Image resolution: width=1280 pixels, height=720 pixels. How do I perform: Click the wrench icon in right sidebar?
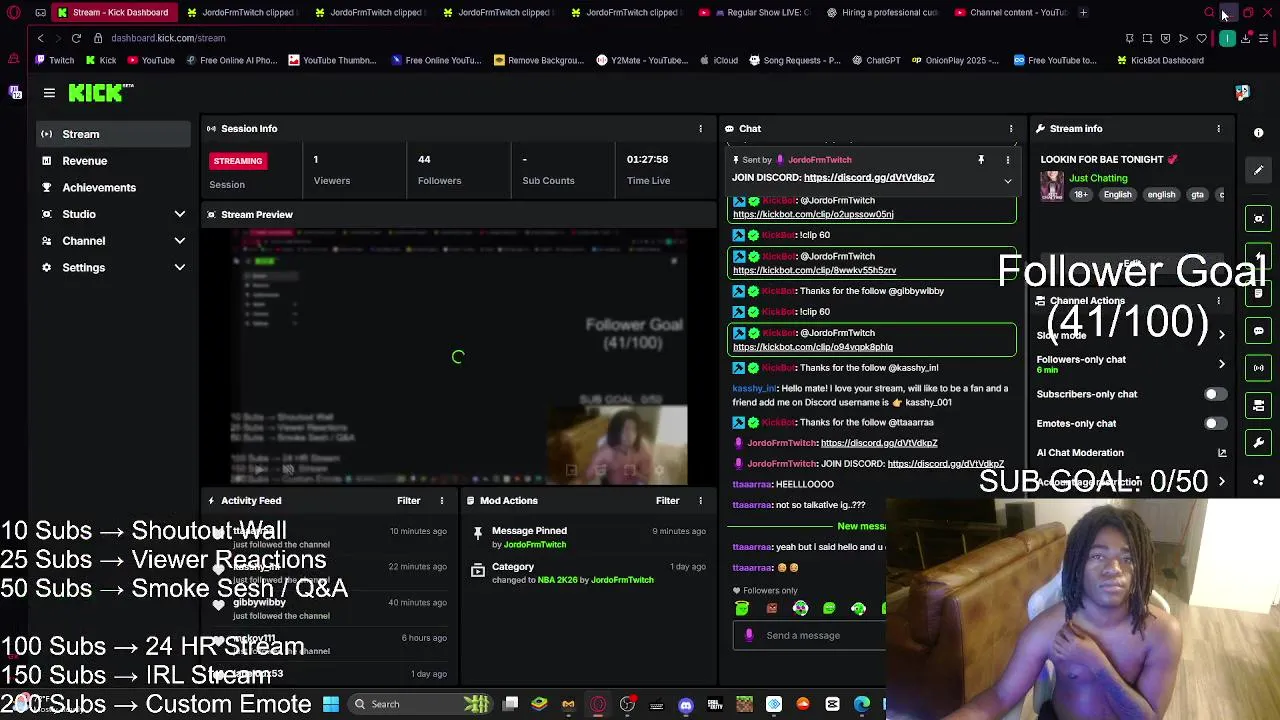(x=1259, y=443)
